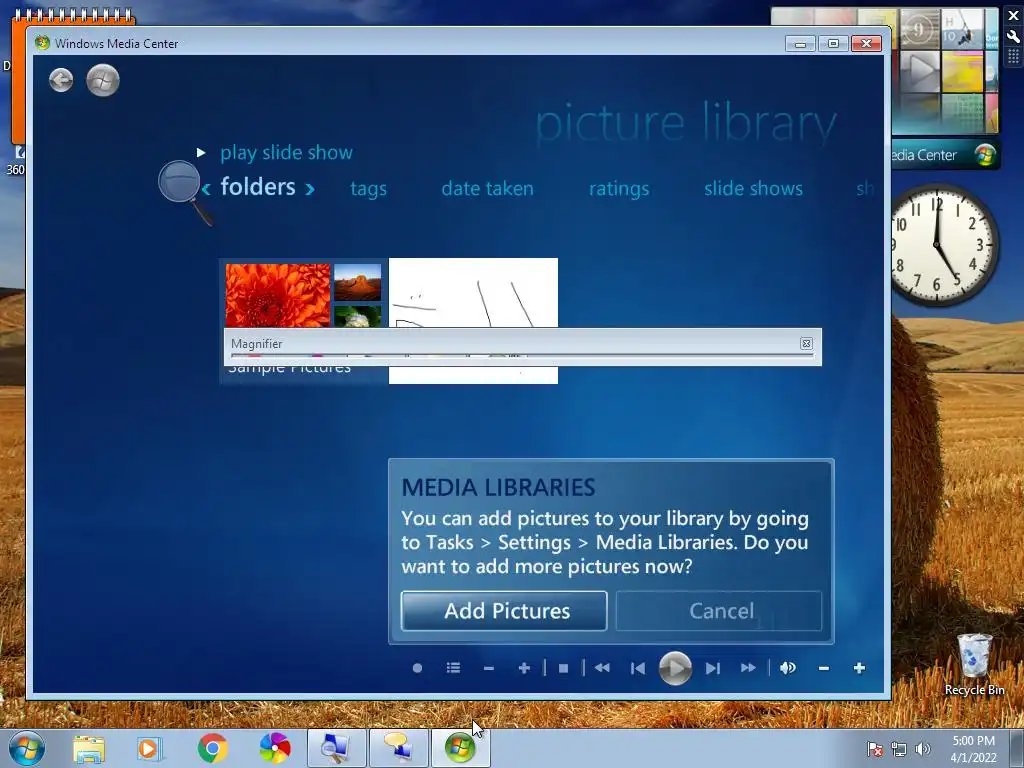Click the Magnifier lens icon

(185, 192)
